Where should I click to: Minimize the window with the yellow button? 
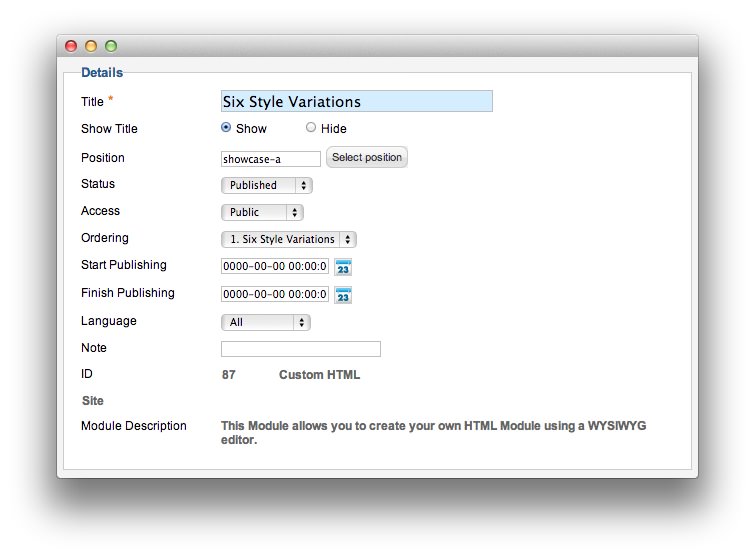(x=91, y=46)
